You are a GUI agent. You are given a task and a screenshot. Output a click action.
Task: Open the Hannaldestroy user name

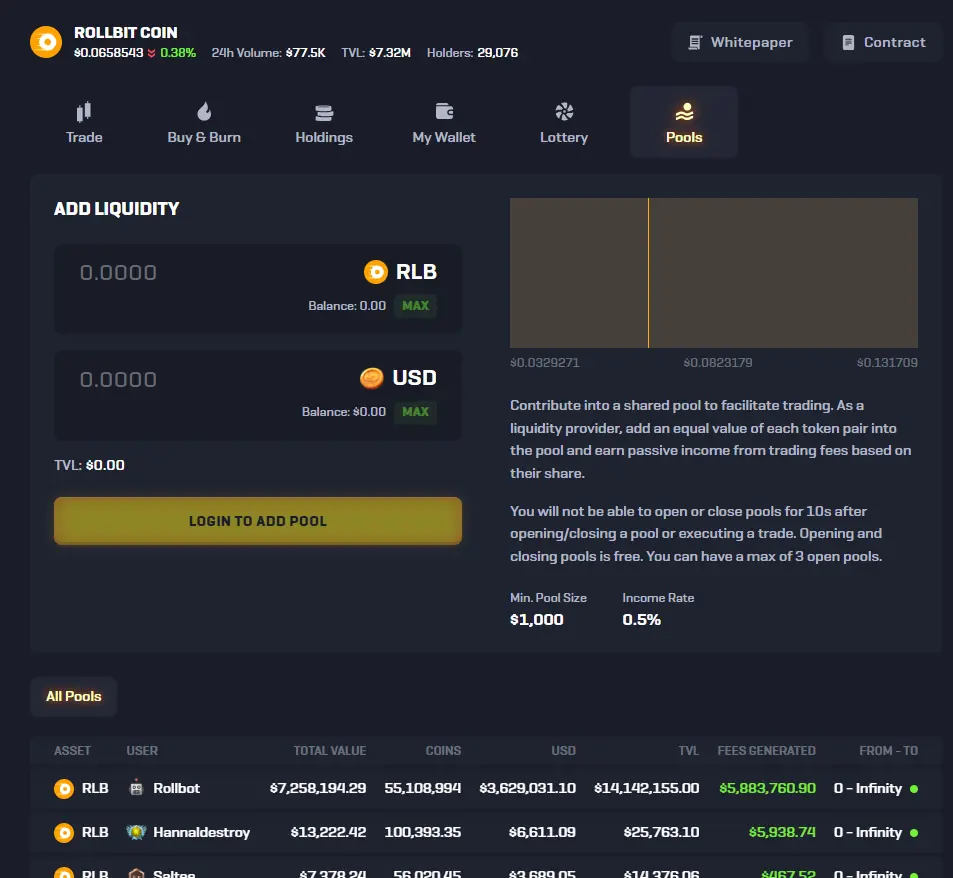[201, 832]
